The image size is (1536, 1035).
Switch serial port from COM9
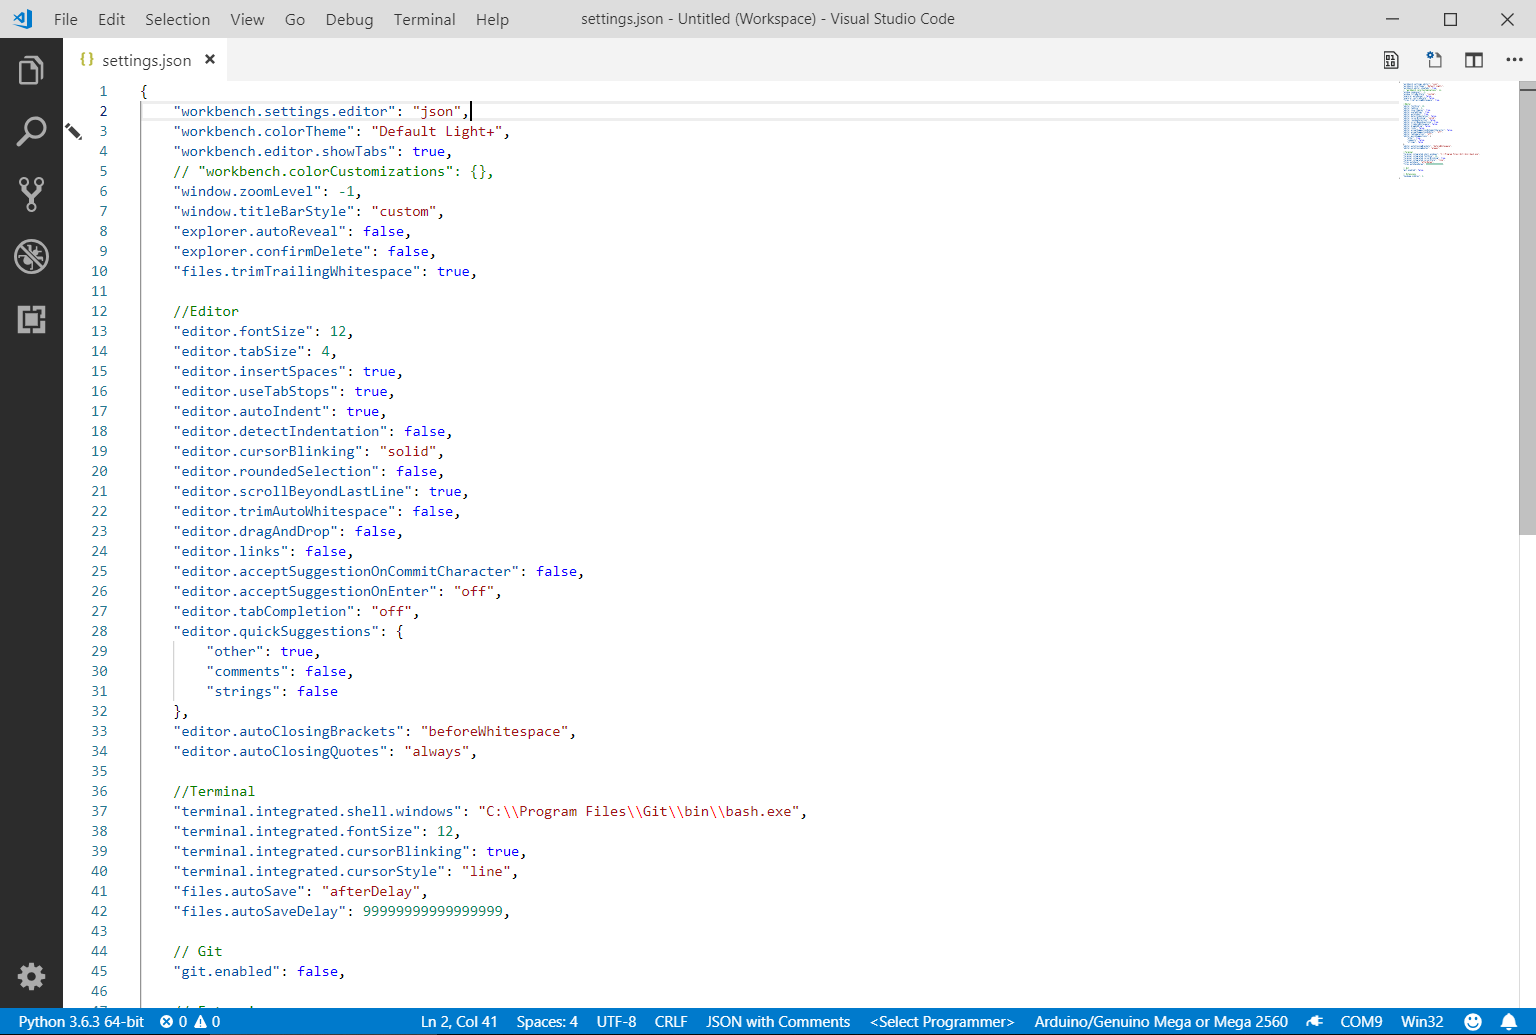[1361, 1021]
